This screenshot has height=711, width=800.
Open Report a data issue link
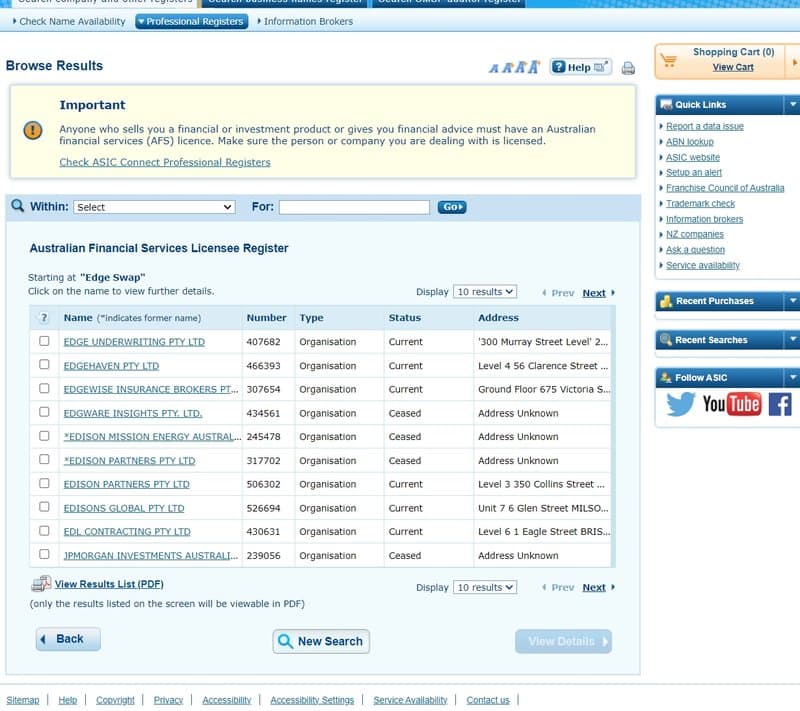coord(705,126)
